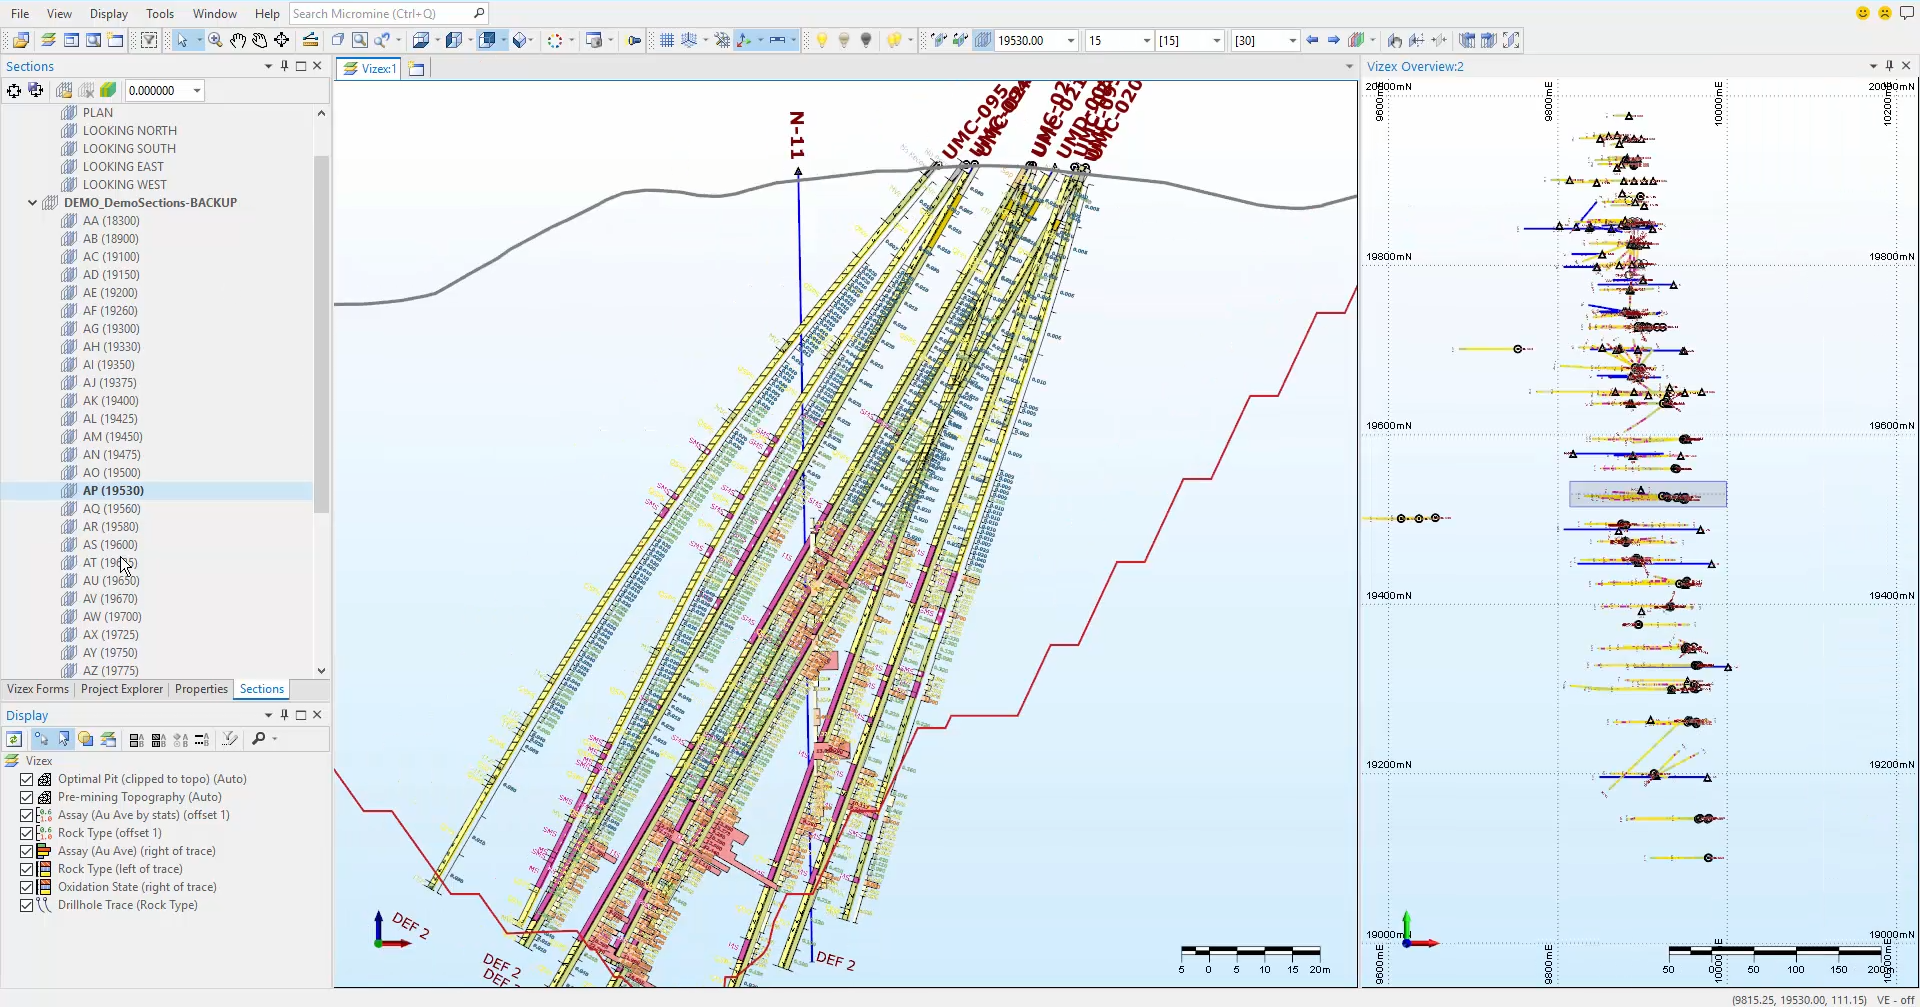Screen dimensions: 1920x1007
Task: Toggle Optimal Pit layer checkbox
Action: tap(27, 779)
